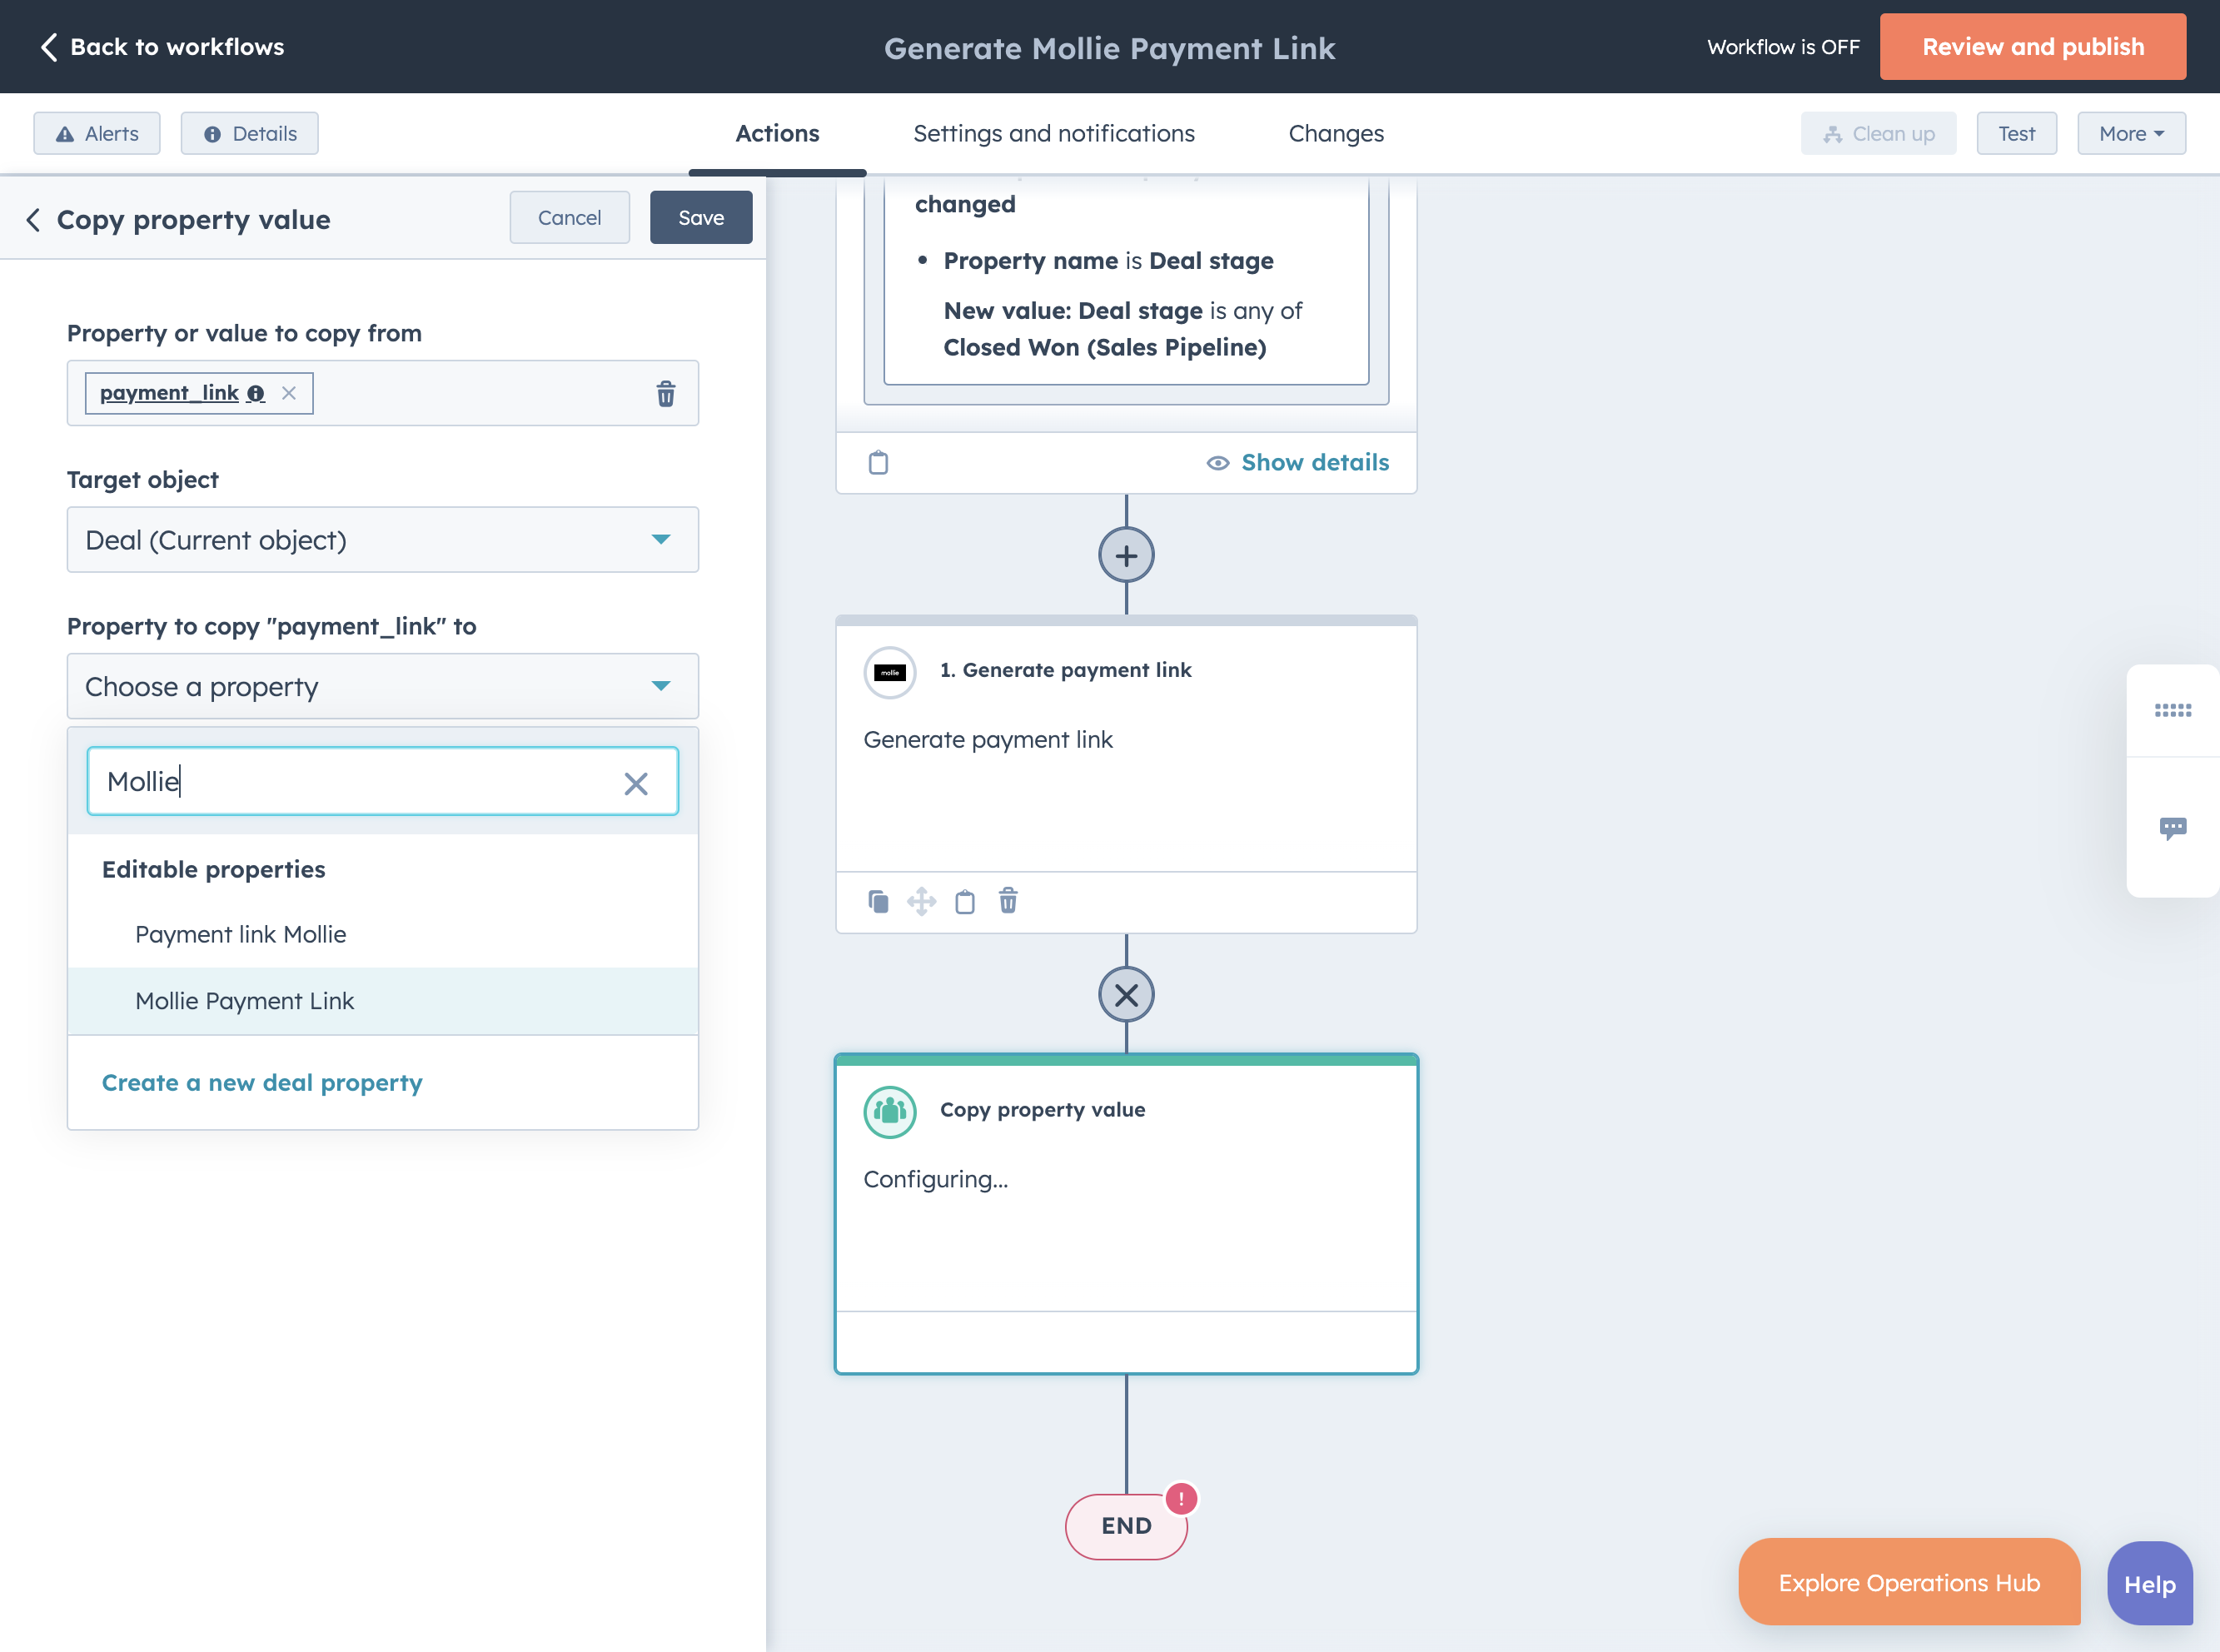This screenshot has height=1652, width=2220.
Task: Clear the Mollie search text
Action: click(x=636, y=783)
